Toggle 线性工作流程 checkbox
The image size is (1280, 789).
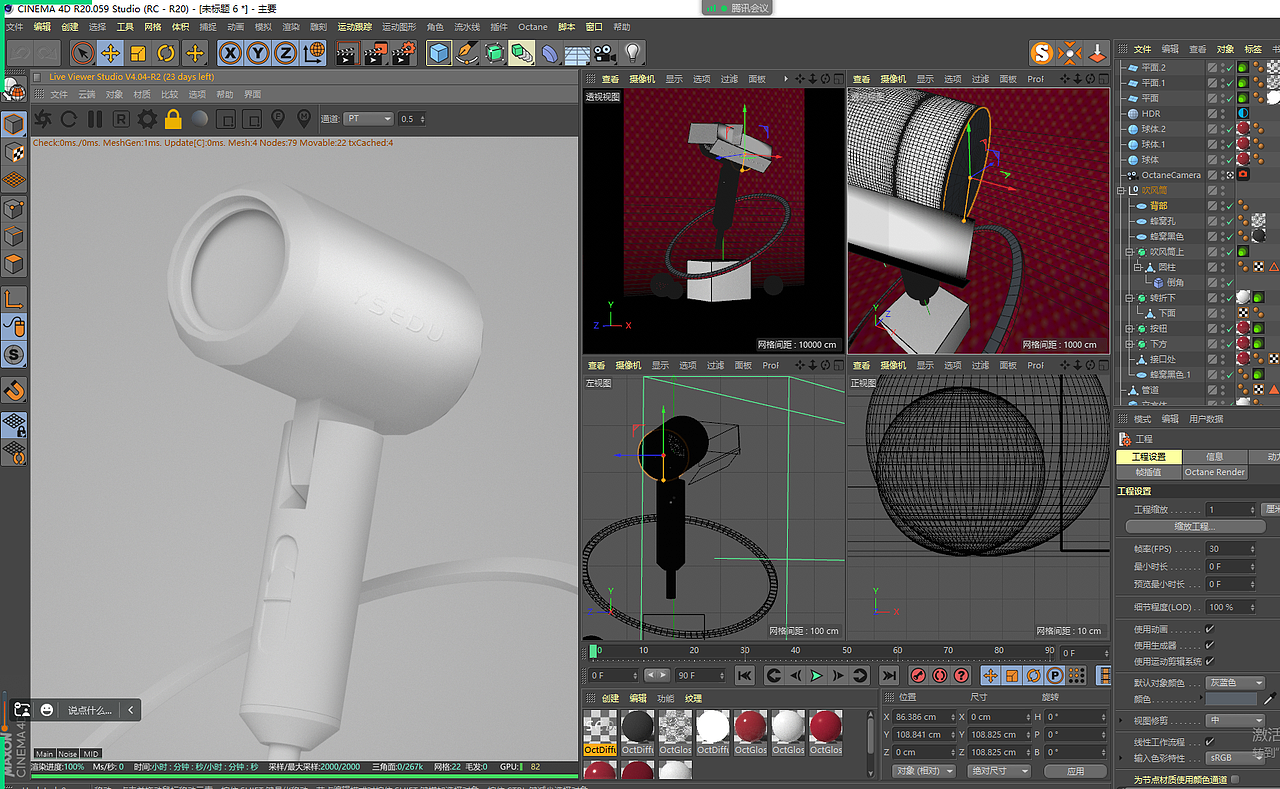coord(1210,742)
